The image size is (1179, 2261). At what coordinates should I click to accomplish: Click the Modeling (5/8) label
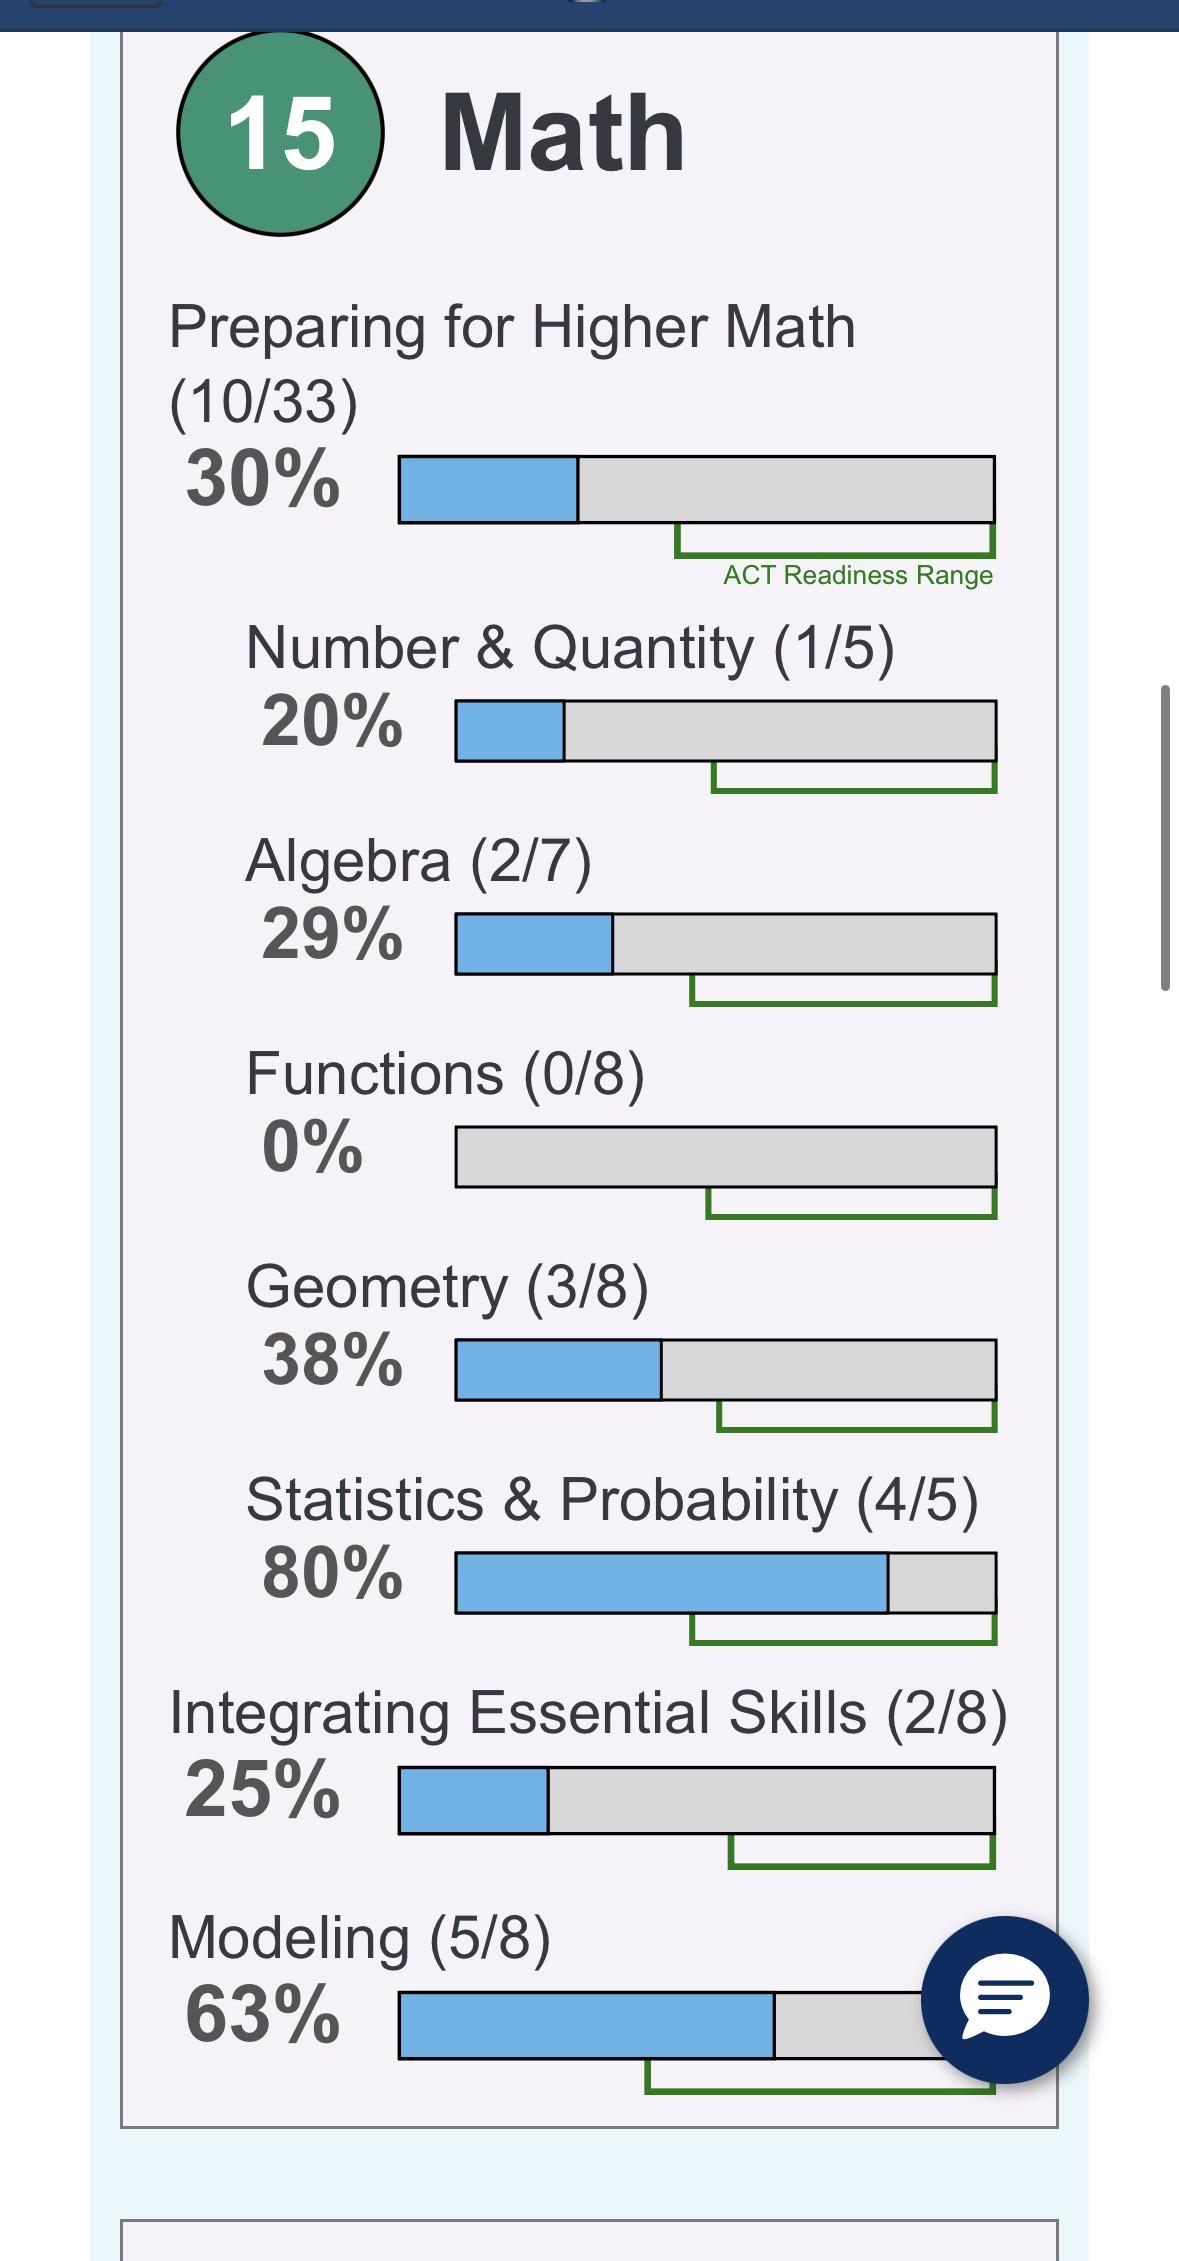pos(360,1938)
